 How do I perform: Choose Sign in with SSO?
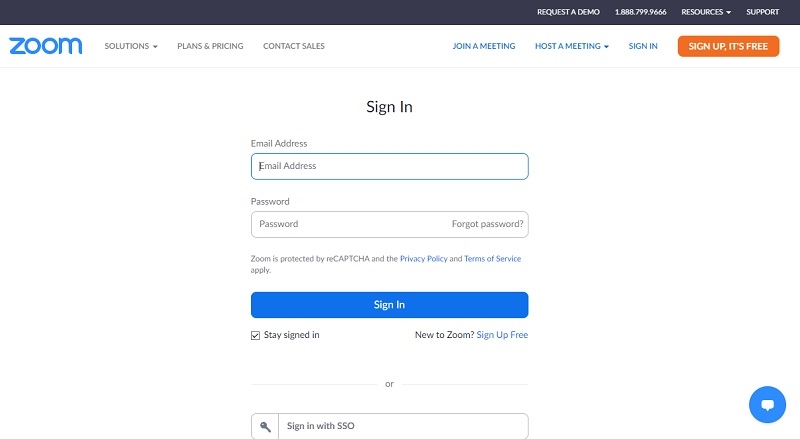pyautogui.click(x=401, y=426)
